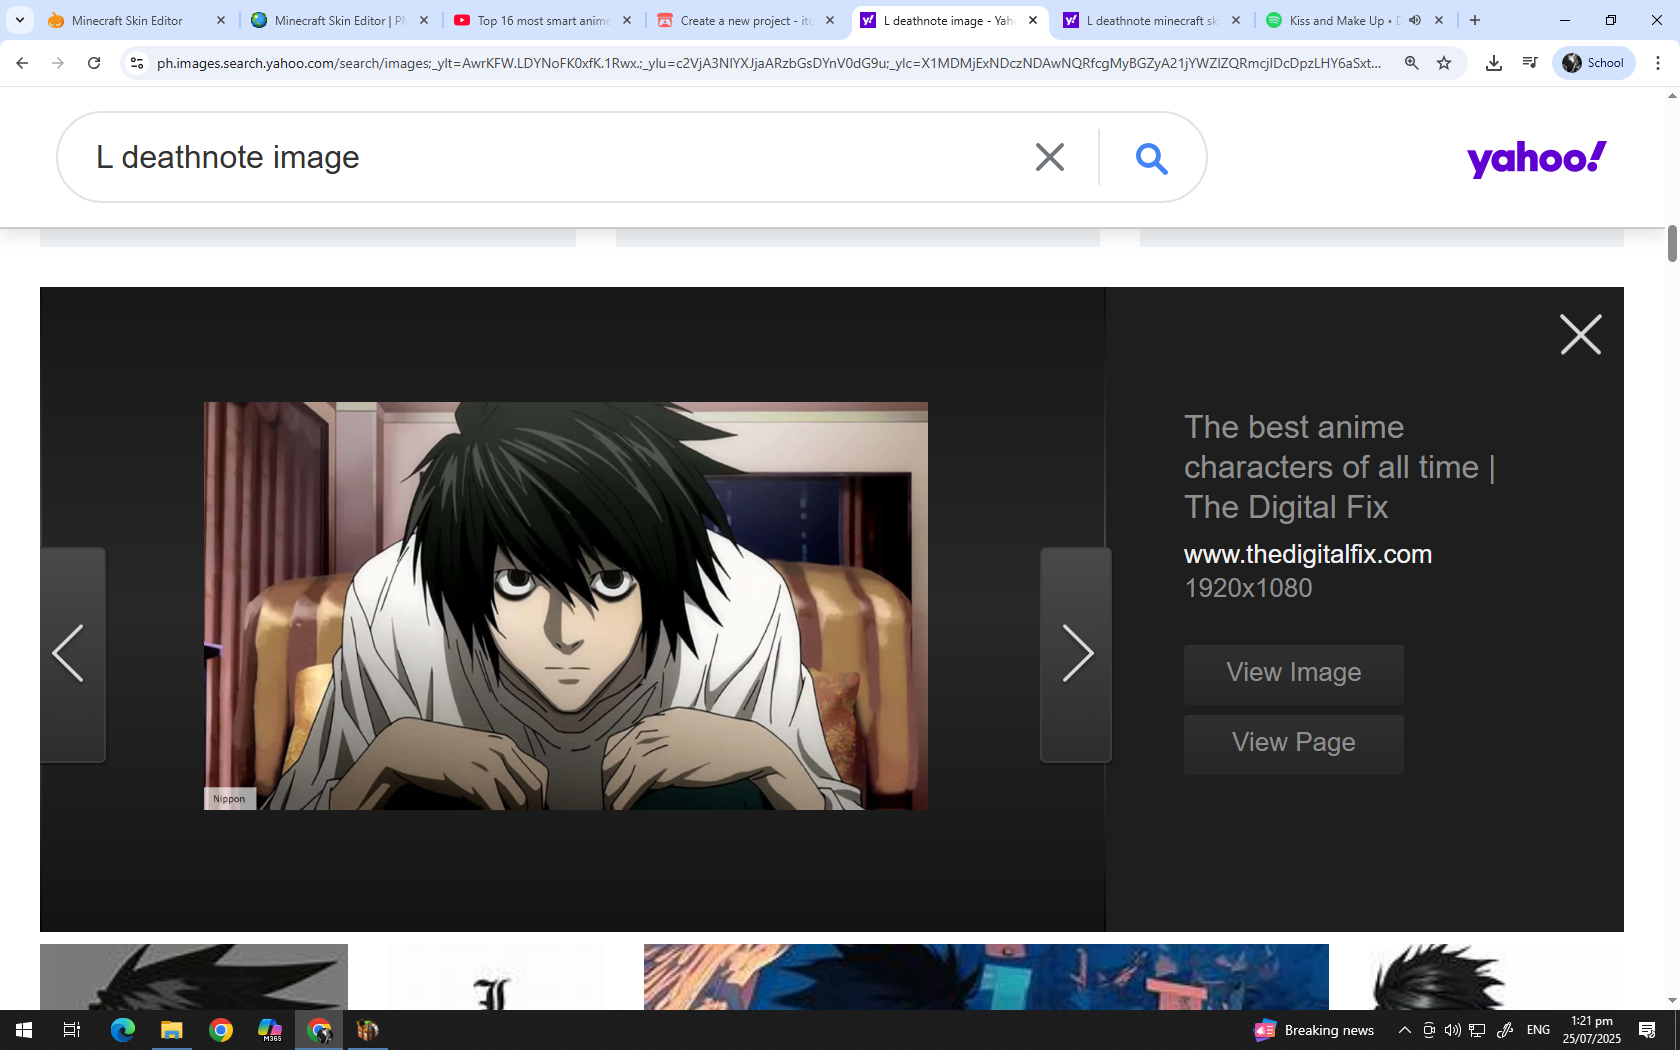Open the blue anime artwork thumbnail

pos(986,977)
